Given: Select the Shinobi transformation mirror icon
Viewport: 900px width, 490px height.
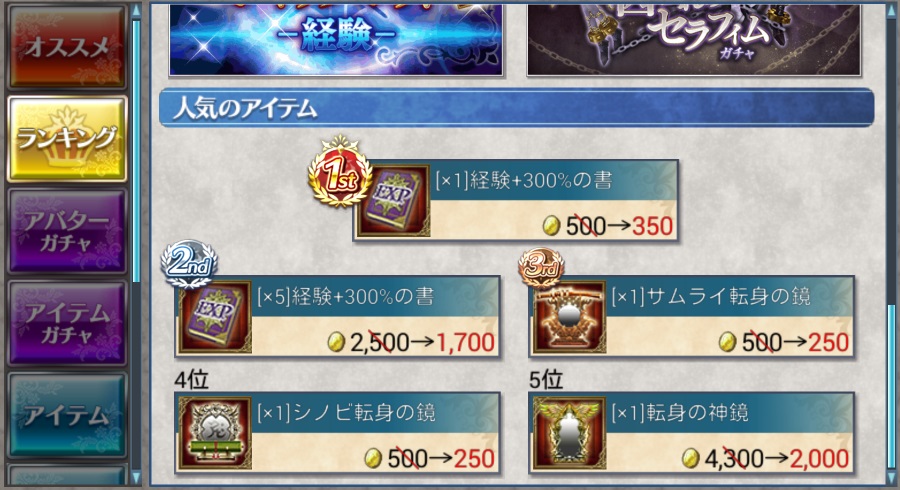Looking at the screenshot, I should [215, 433].
